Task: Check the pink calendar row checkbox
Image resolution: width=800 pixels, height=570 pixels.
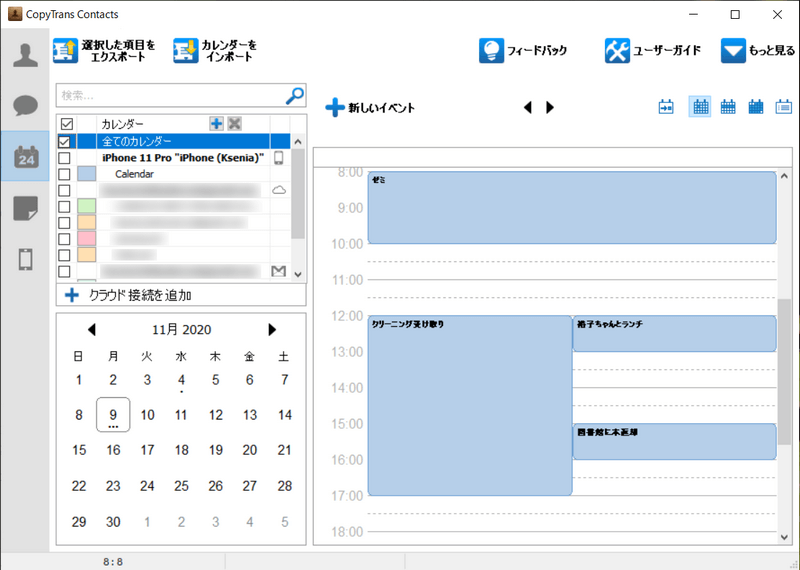Action: (x=64, y=239)
